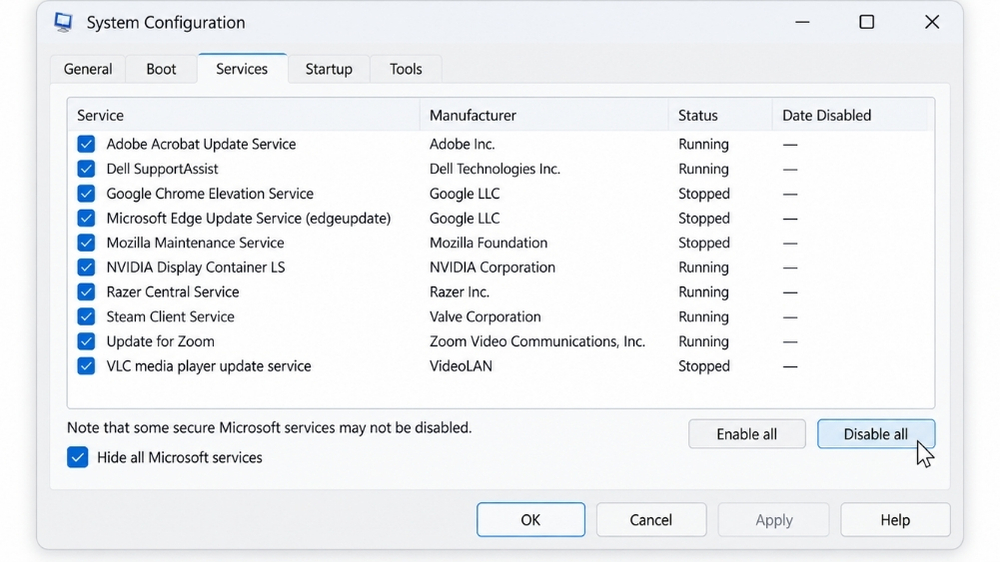Sort by the Status column header
Viewport: 1000px width, 562px height.
point(720,115)
